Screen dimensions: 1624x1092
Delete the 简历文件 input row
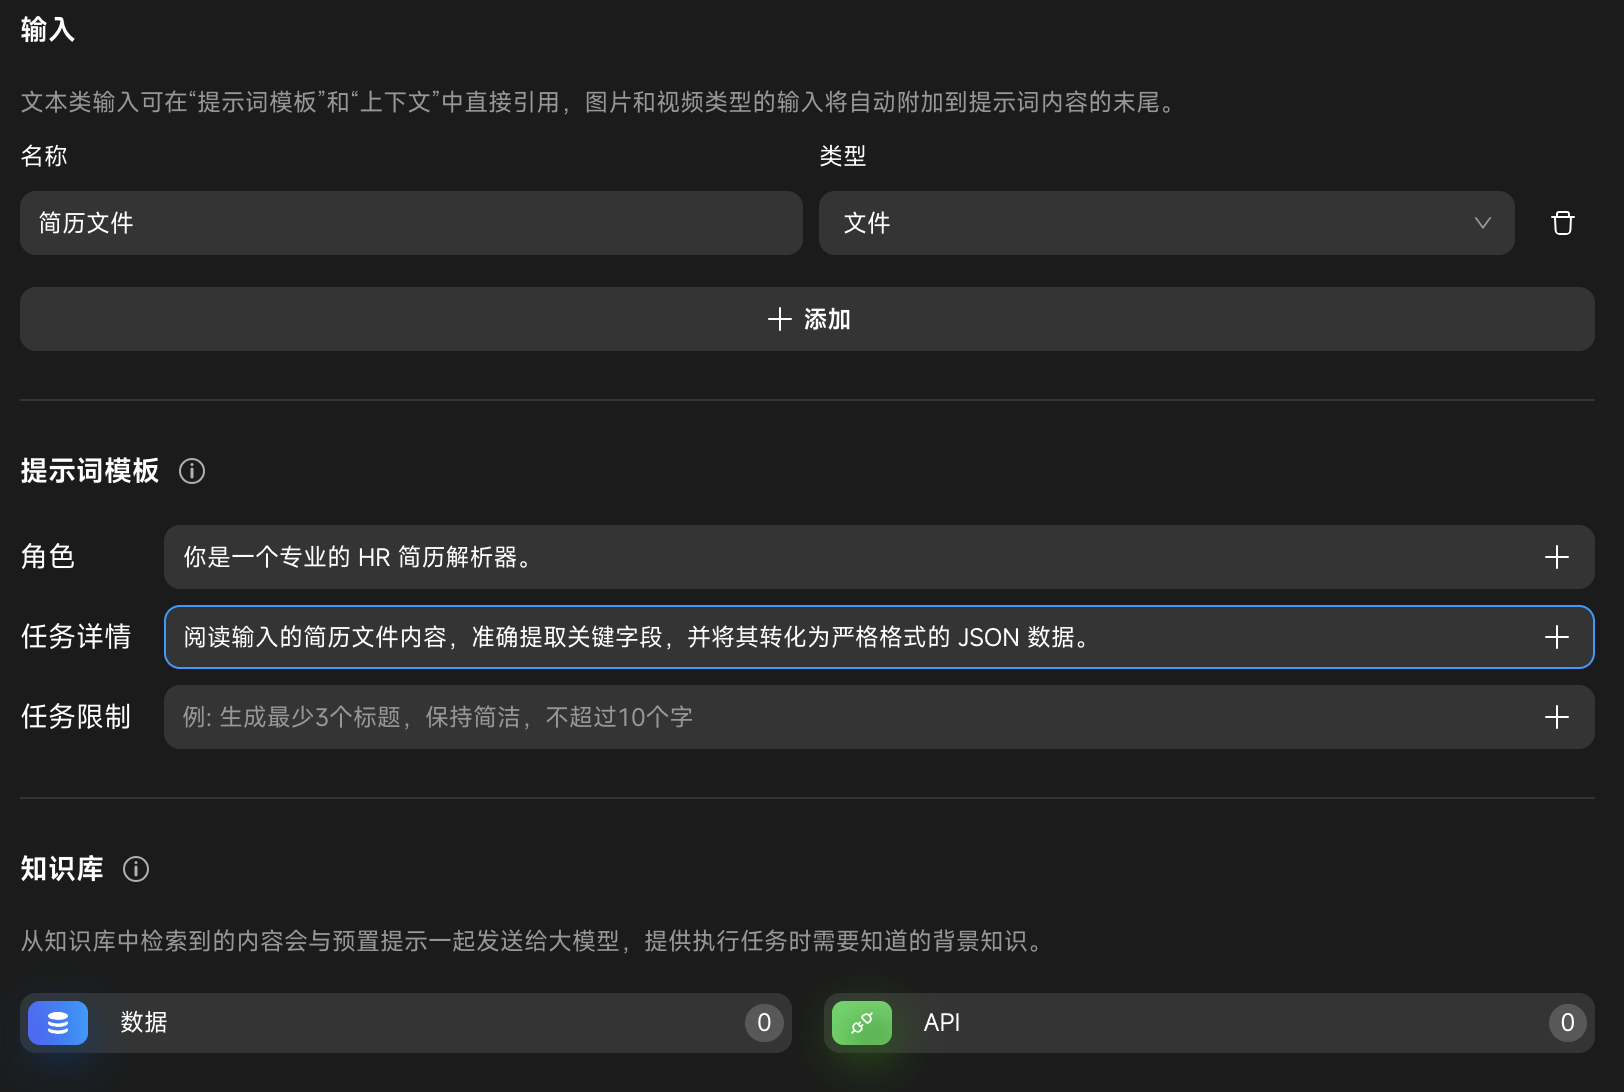click(x=1562, y=223)
